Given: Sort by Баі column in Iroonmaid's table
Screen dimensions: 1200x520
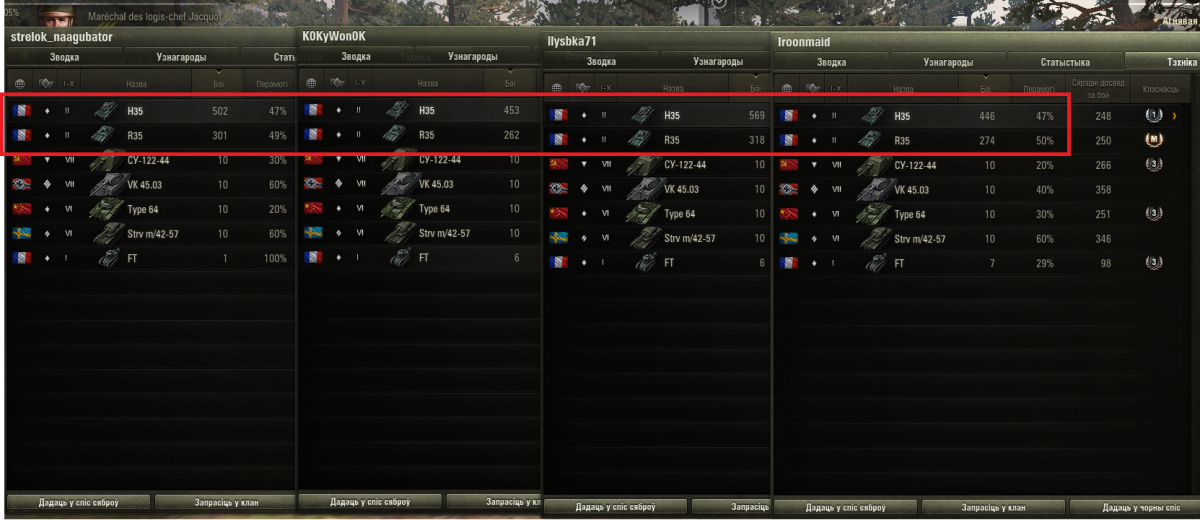Looking at the screenshot, I should click(x=986, y=89).
